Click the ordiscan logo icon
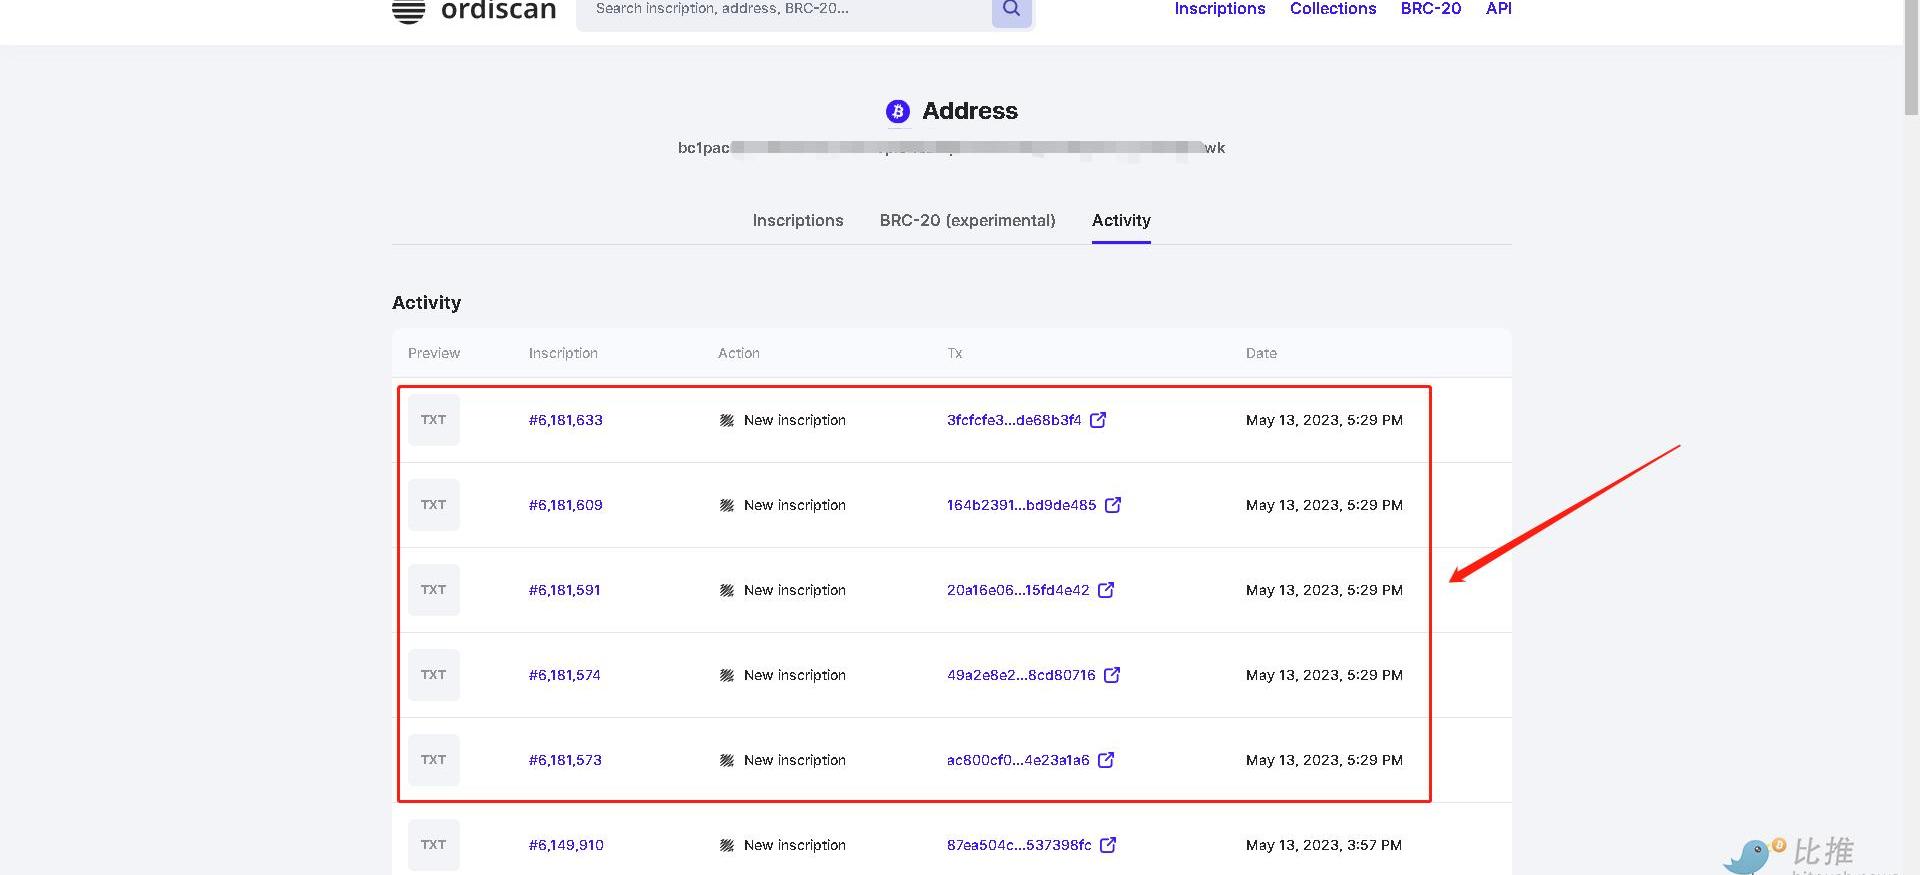Image resolution: width=1920 pixels, height=875 pixels. (408, 11)
